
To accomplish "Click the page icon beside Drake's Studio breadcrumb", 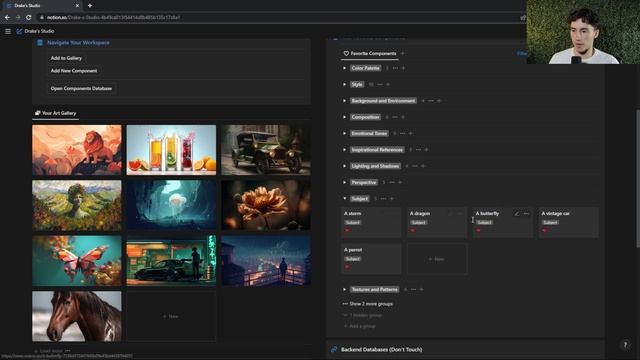I will click(x=19, y=31).
